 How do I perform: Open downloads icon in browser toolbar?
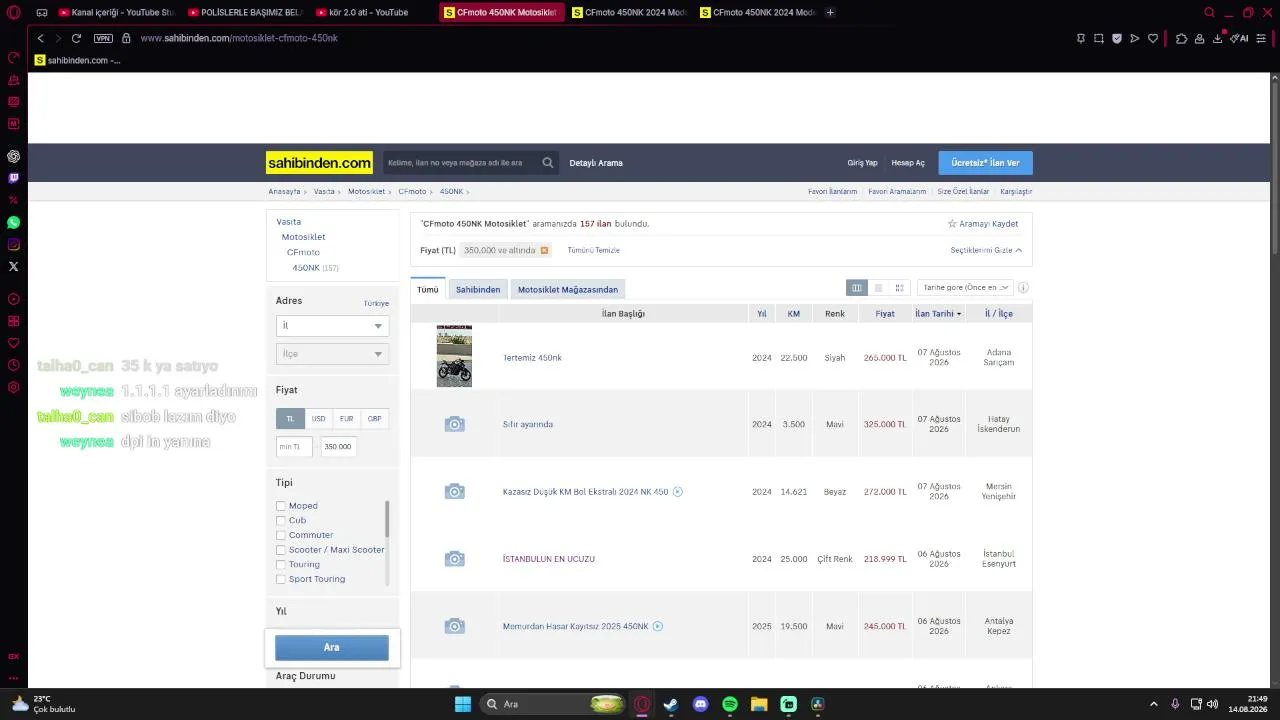pyautogui.click(x=1217, y=38)
